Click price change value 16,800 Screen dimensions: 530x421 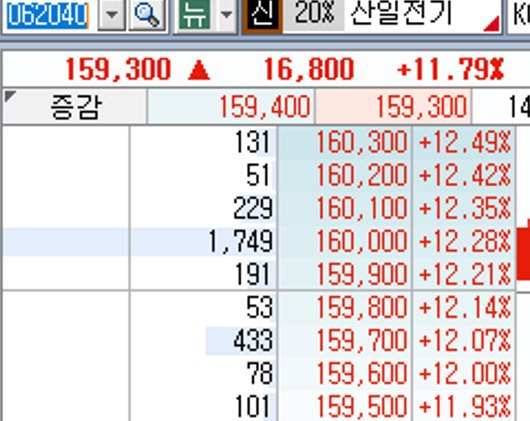pyautogui.click(x=309, y=70)
